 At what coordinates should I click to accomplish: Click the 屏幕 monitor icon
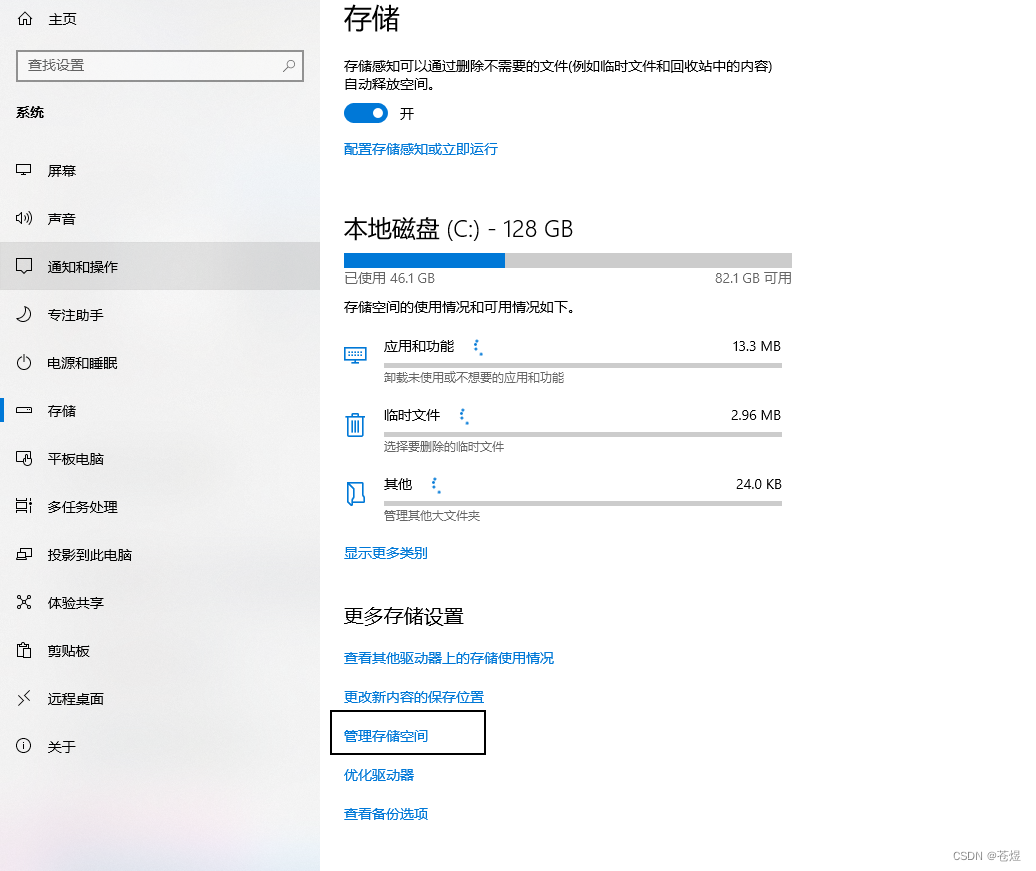[24, 170]
